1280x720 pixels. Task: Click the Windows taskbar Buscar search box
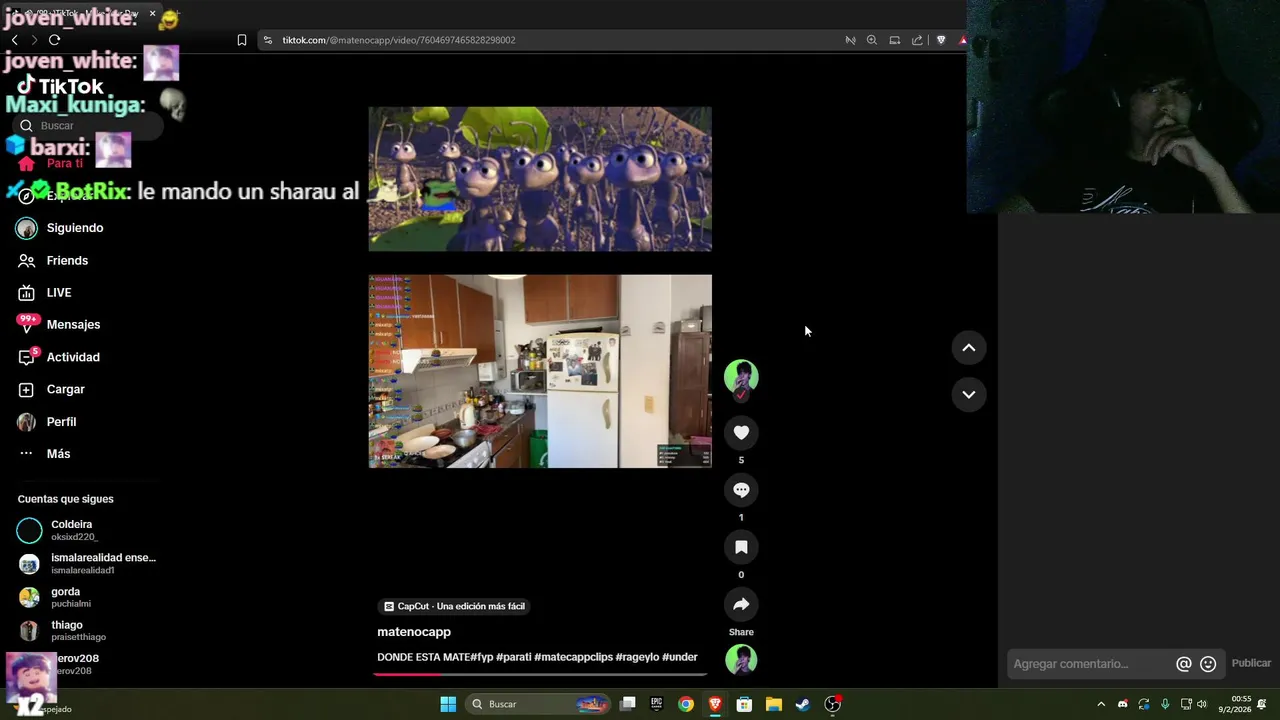(539, 704)
